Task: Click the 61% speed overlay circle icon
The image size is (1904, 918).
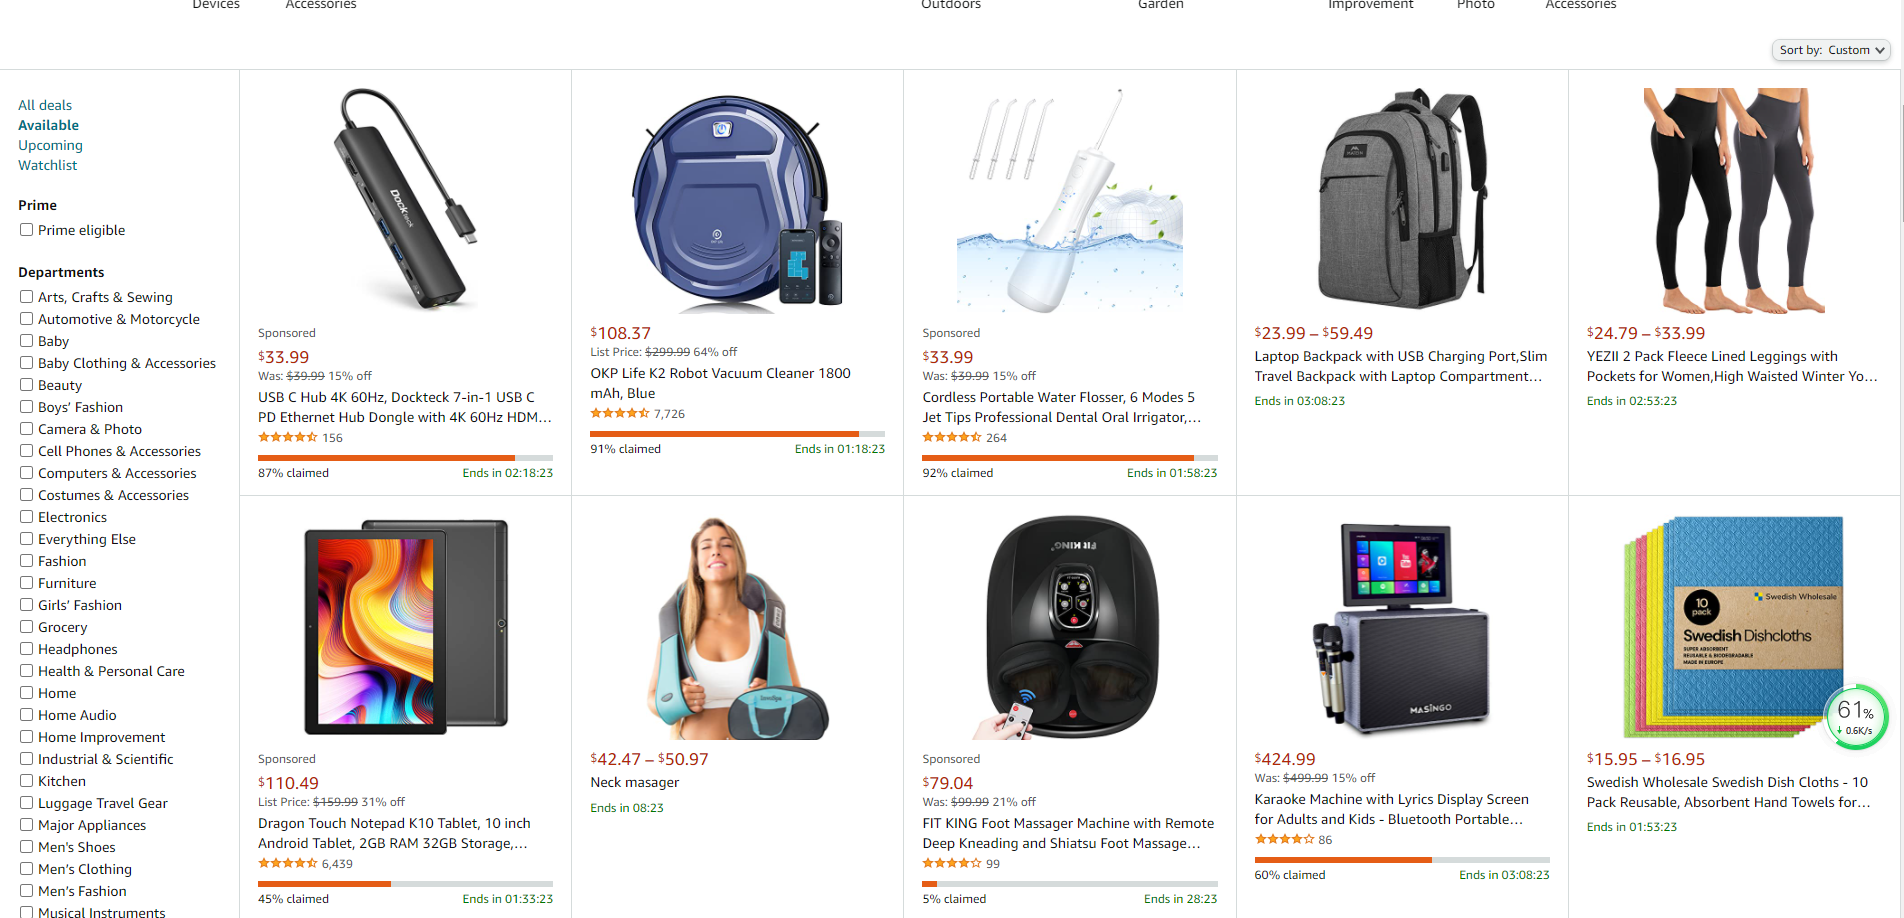Action: 1856,715
